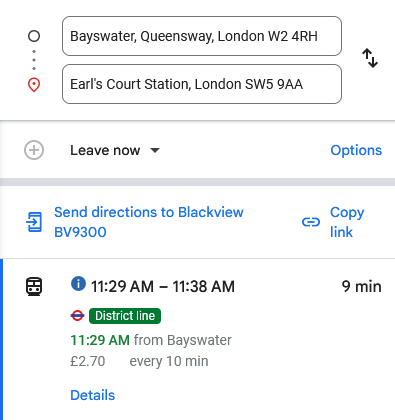Click the send to phone icon
Image resolution: width=395 pixels, height=420 pixels.
point(34,222)
